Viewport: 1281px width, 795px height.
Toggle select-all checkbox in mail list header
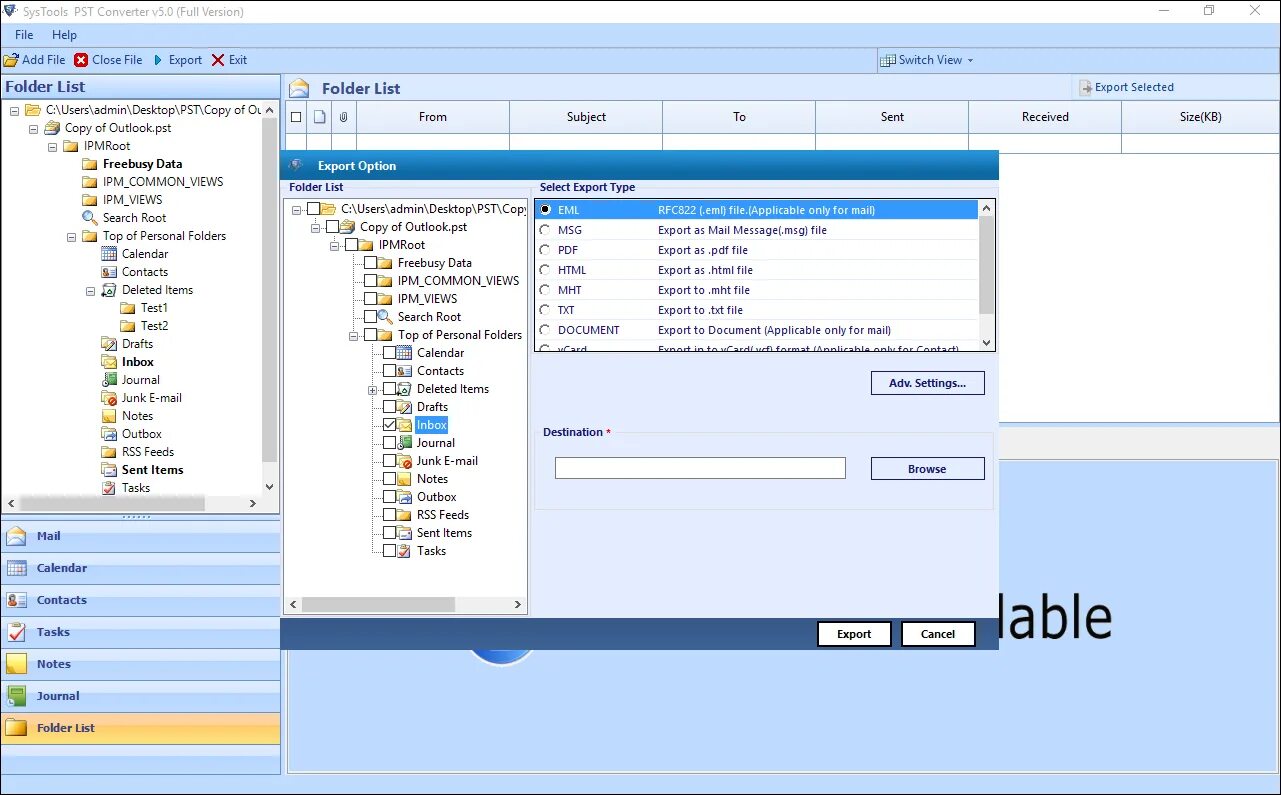tap(296, 117)
